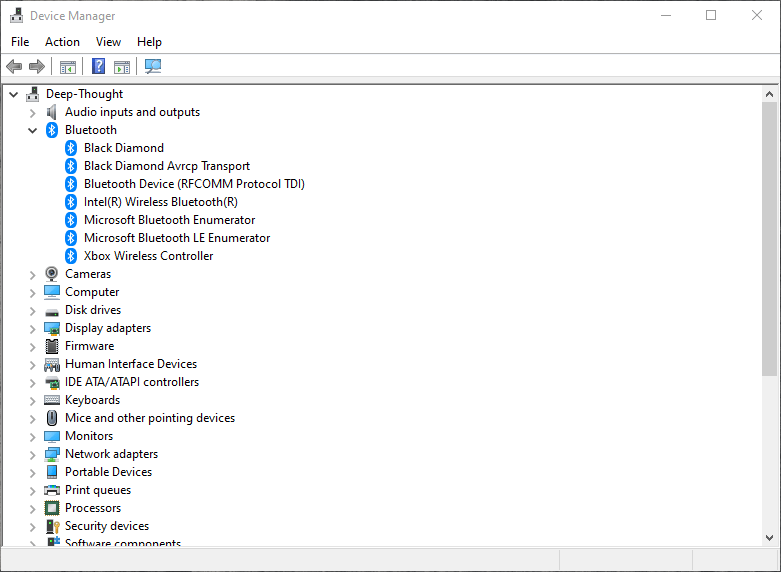Select Xbox Wireless Controller device
Screen dimensions: 781x572
[x=148, y=256]
